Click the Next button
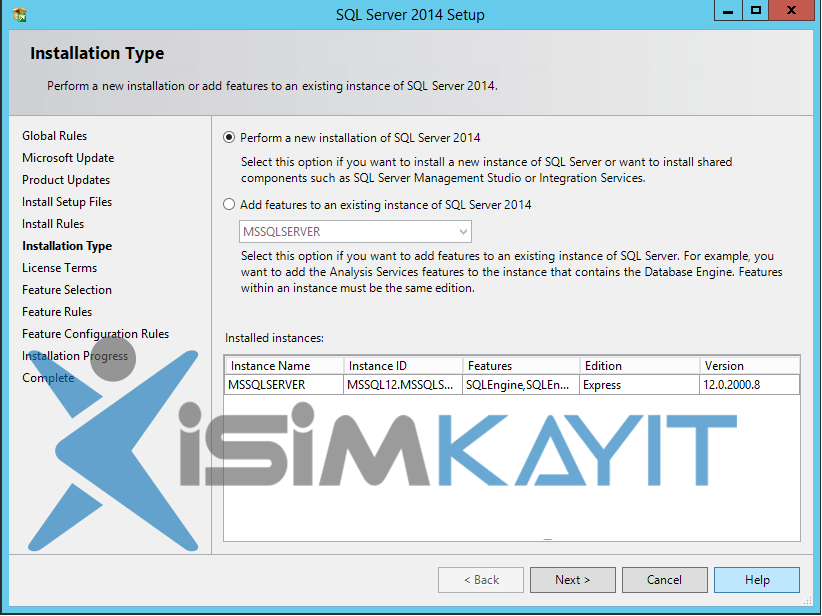 572,580
